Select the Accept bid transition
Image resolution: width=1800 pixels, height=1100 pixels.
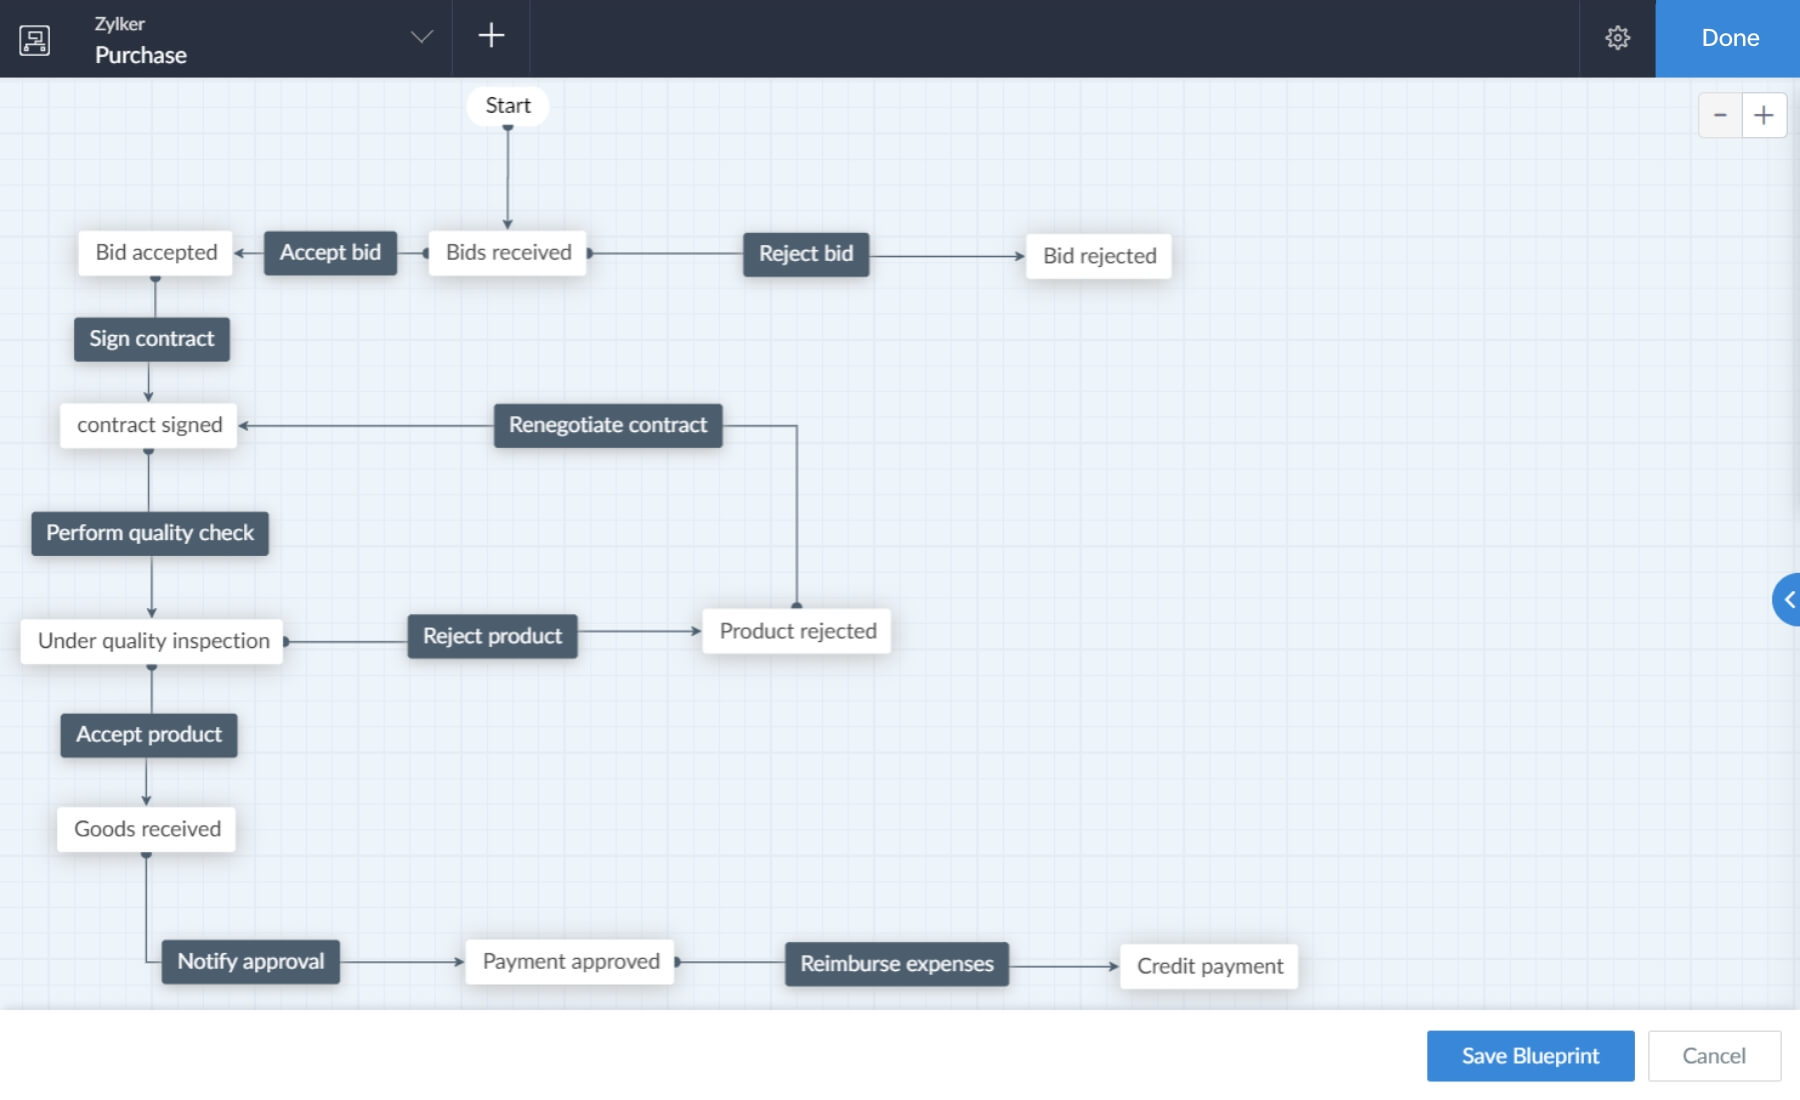[x=330, y=253]
